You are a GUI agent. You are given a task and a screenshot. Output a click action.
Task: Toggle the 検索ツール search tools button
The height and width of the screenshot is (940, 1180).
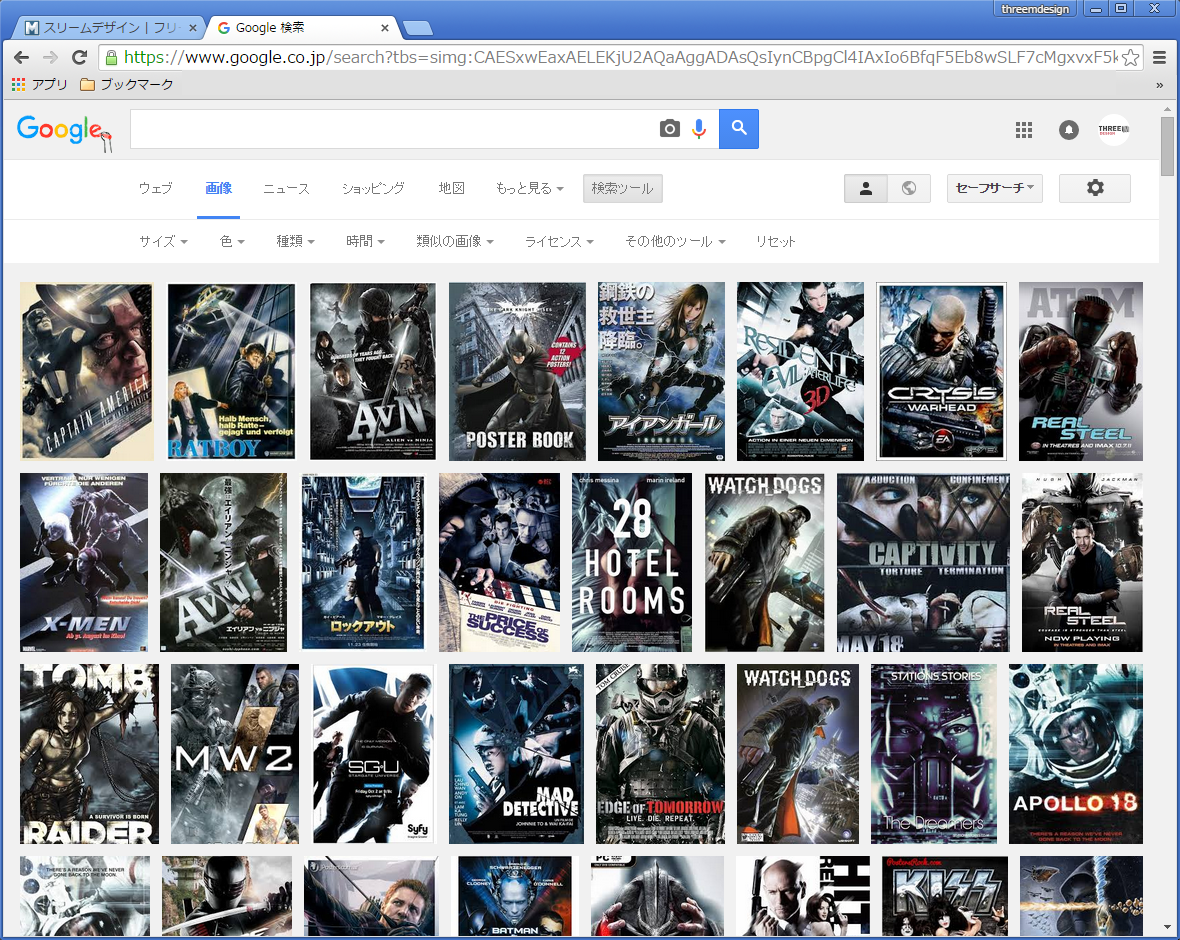(x=622, y=188)
